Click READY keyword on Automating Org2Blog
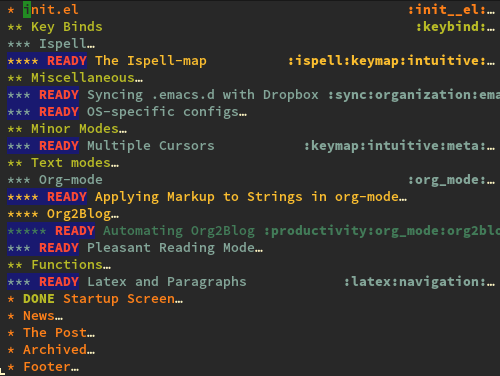 [x=75, y=231]
